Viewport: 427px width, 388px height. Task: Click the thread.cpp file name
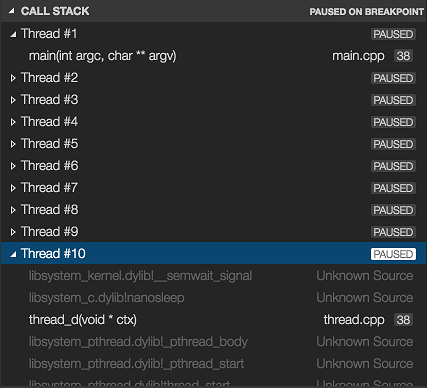click(354, 320)
